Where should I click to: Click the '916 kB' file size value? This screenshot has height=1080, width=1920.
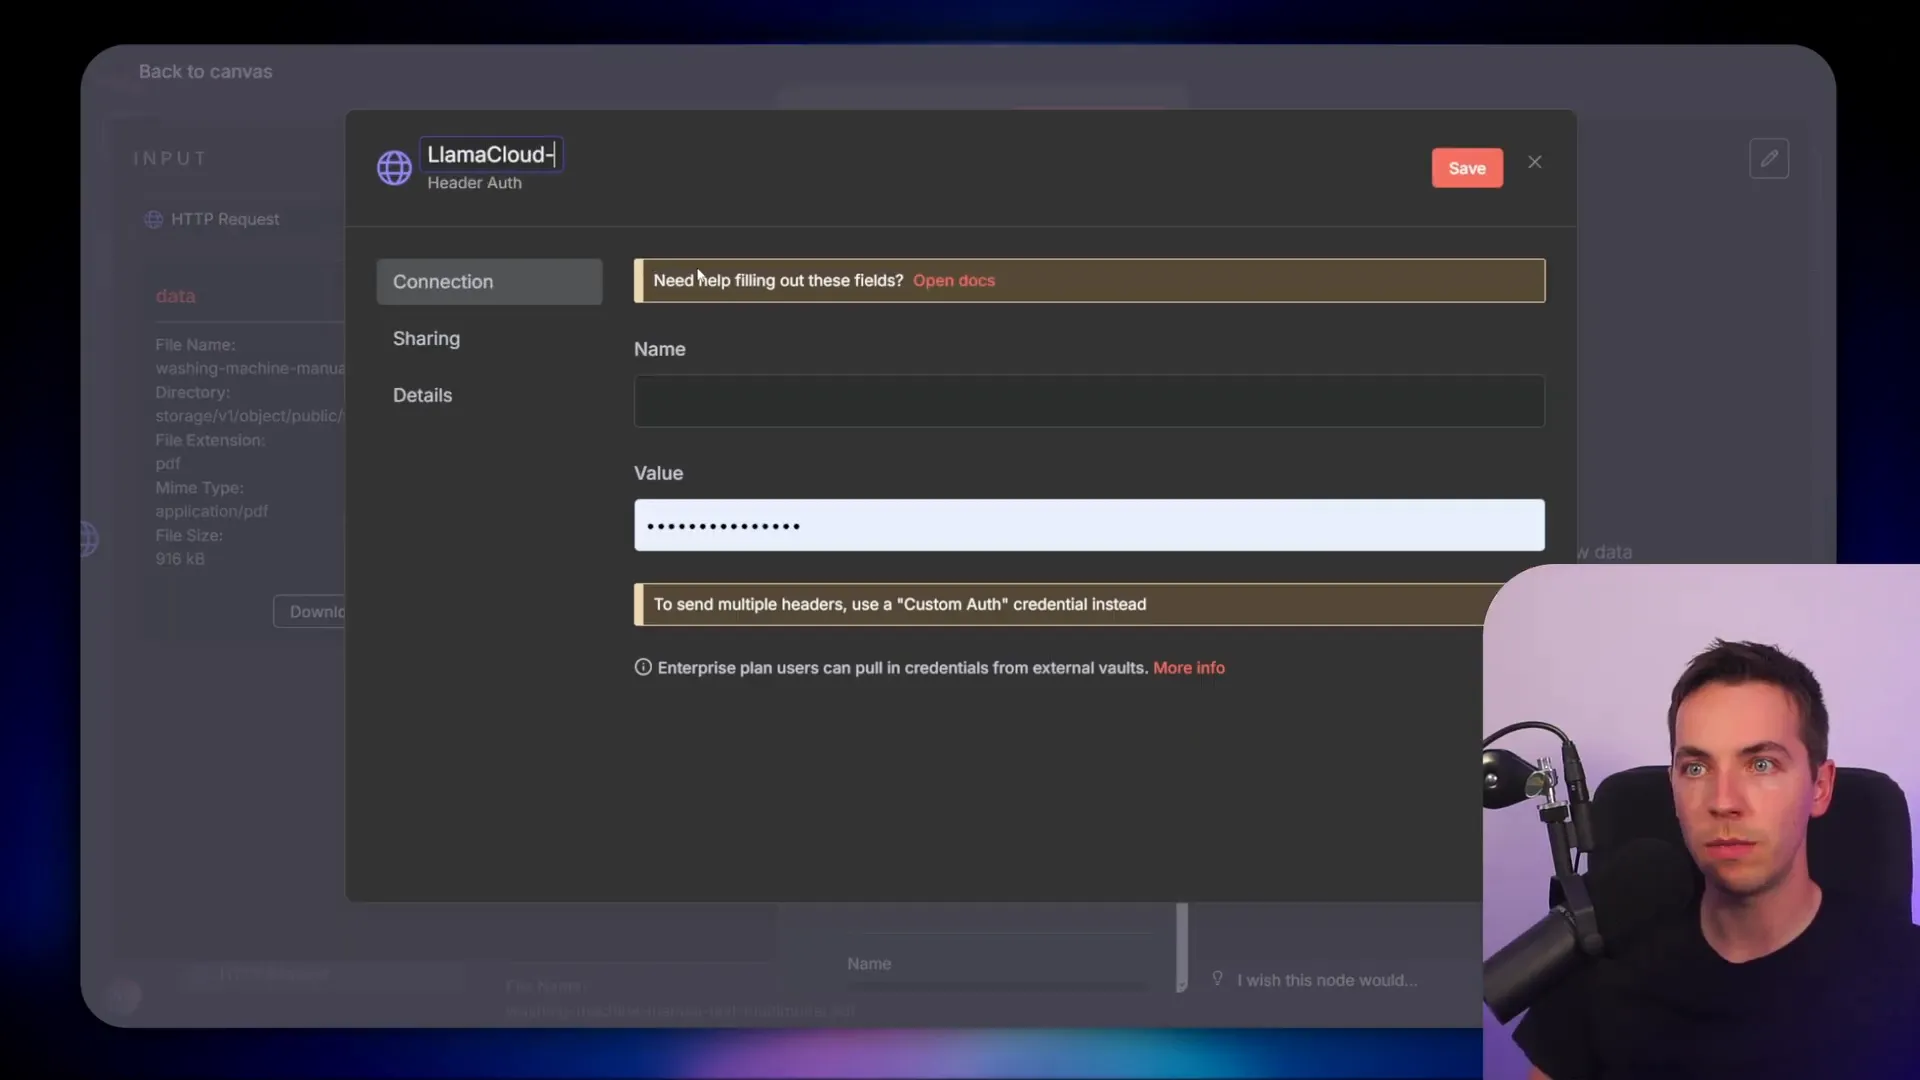pyautogui.click(x=180, y=559)
